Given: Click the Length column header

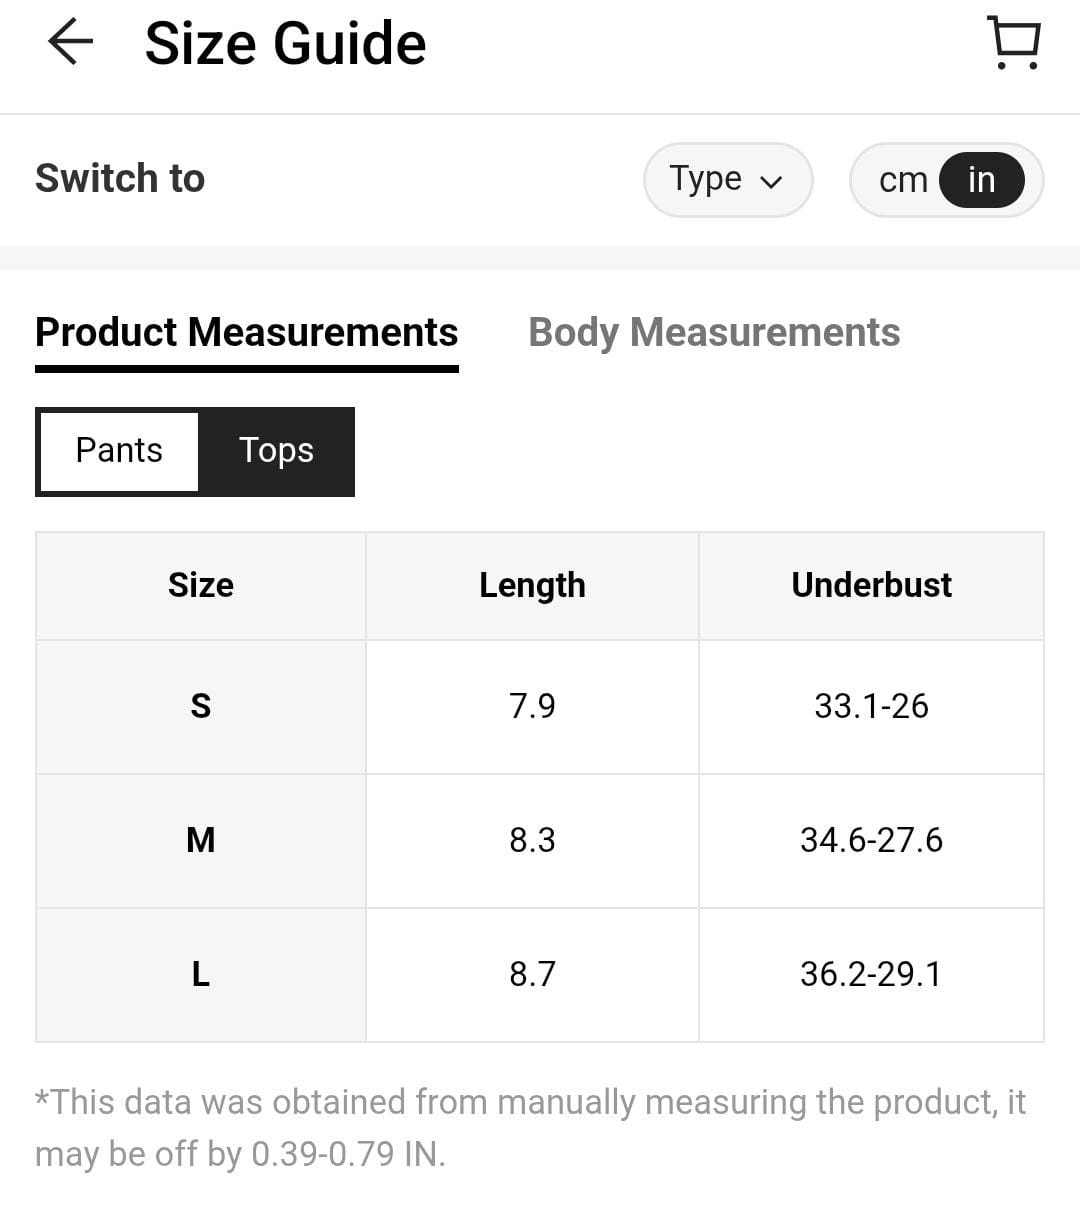Looking at the screenshot, I should pyautogui.click(x=532, y=585).
